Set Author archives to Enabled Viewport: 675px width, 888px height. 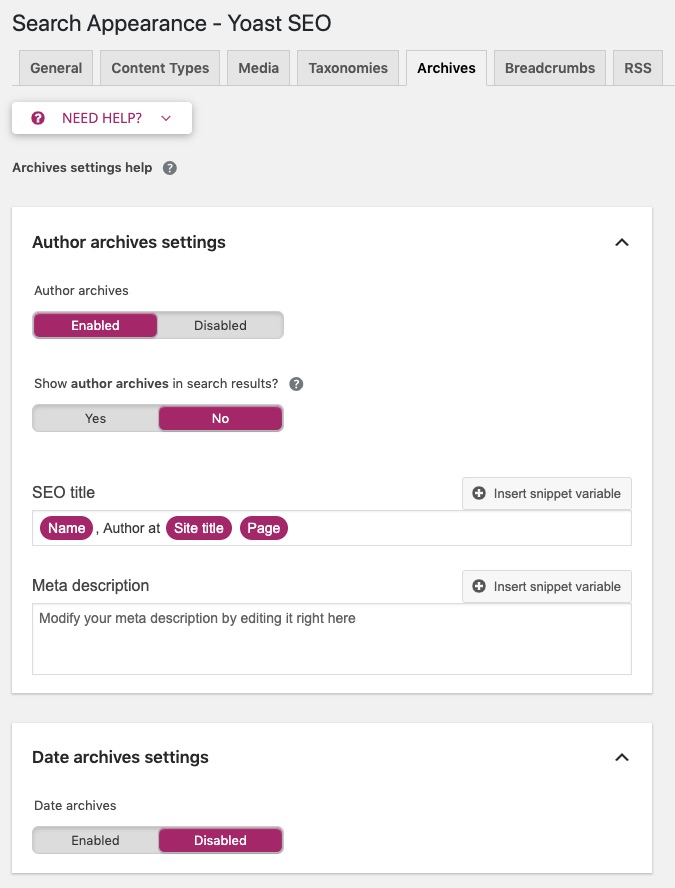coord(95,326)
